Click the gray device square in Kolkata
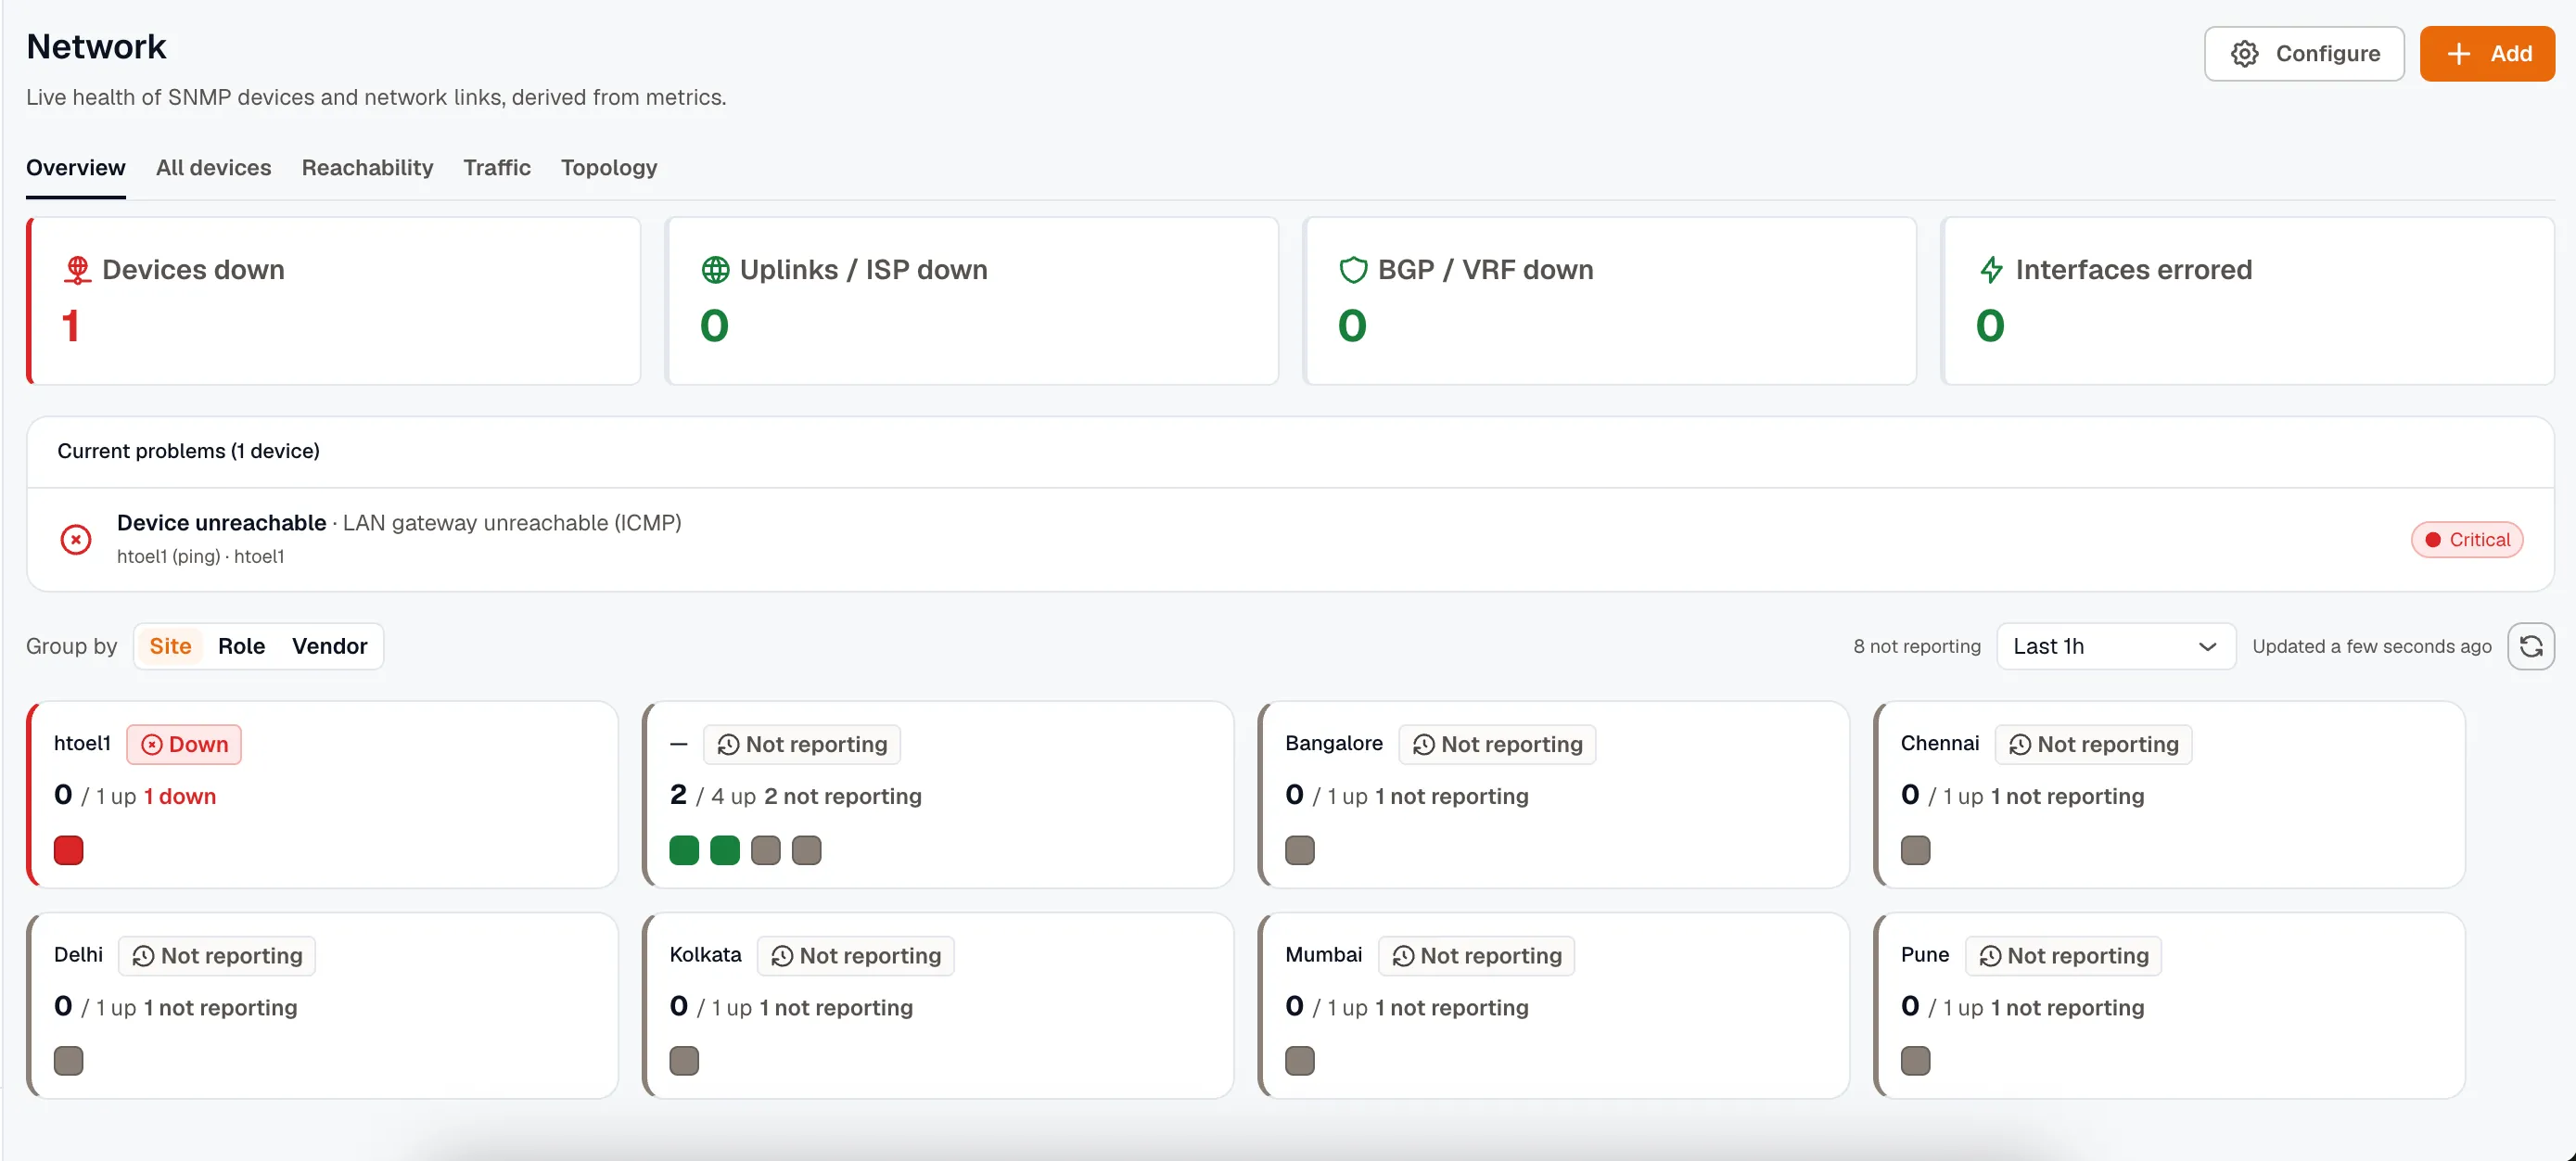2576x1161 pixels. (684, 1061)
